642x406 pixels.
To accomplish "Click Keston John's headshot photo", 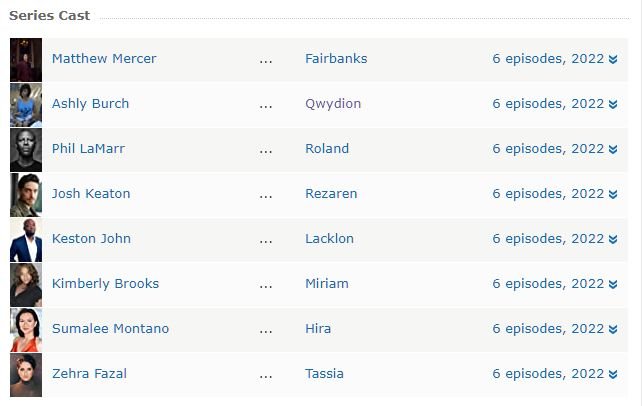I will tap(26, 239).
